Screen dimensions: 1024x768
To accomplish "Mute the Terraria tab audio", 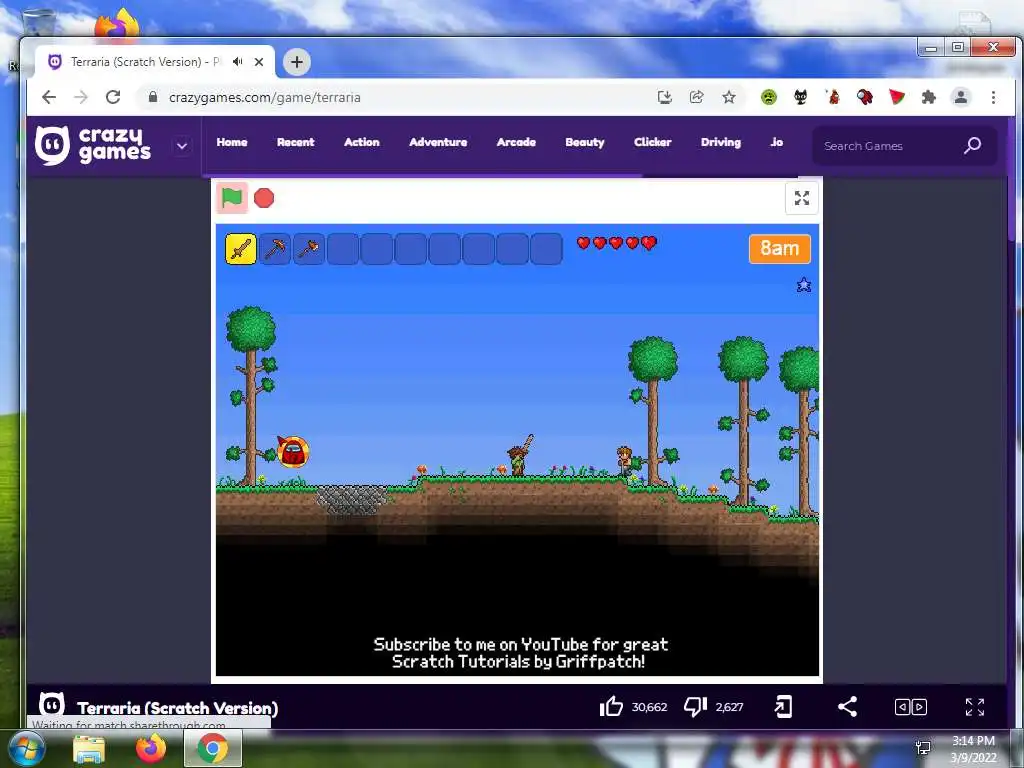I will tap(238, 61).
